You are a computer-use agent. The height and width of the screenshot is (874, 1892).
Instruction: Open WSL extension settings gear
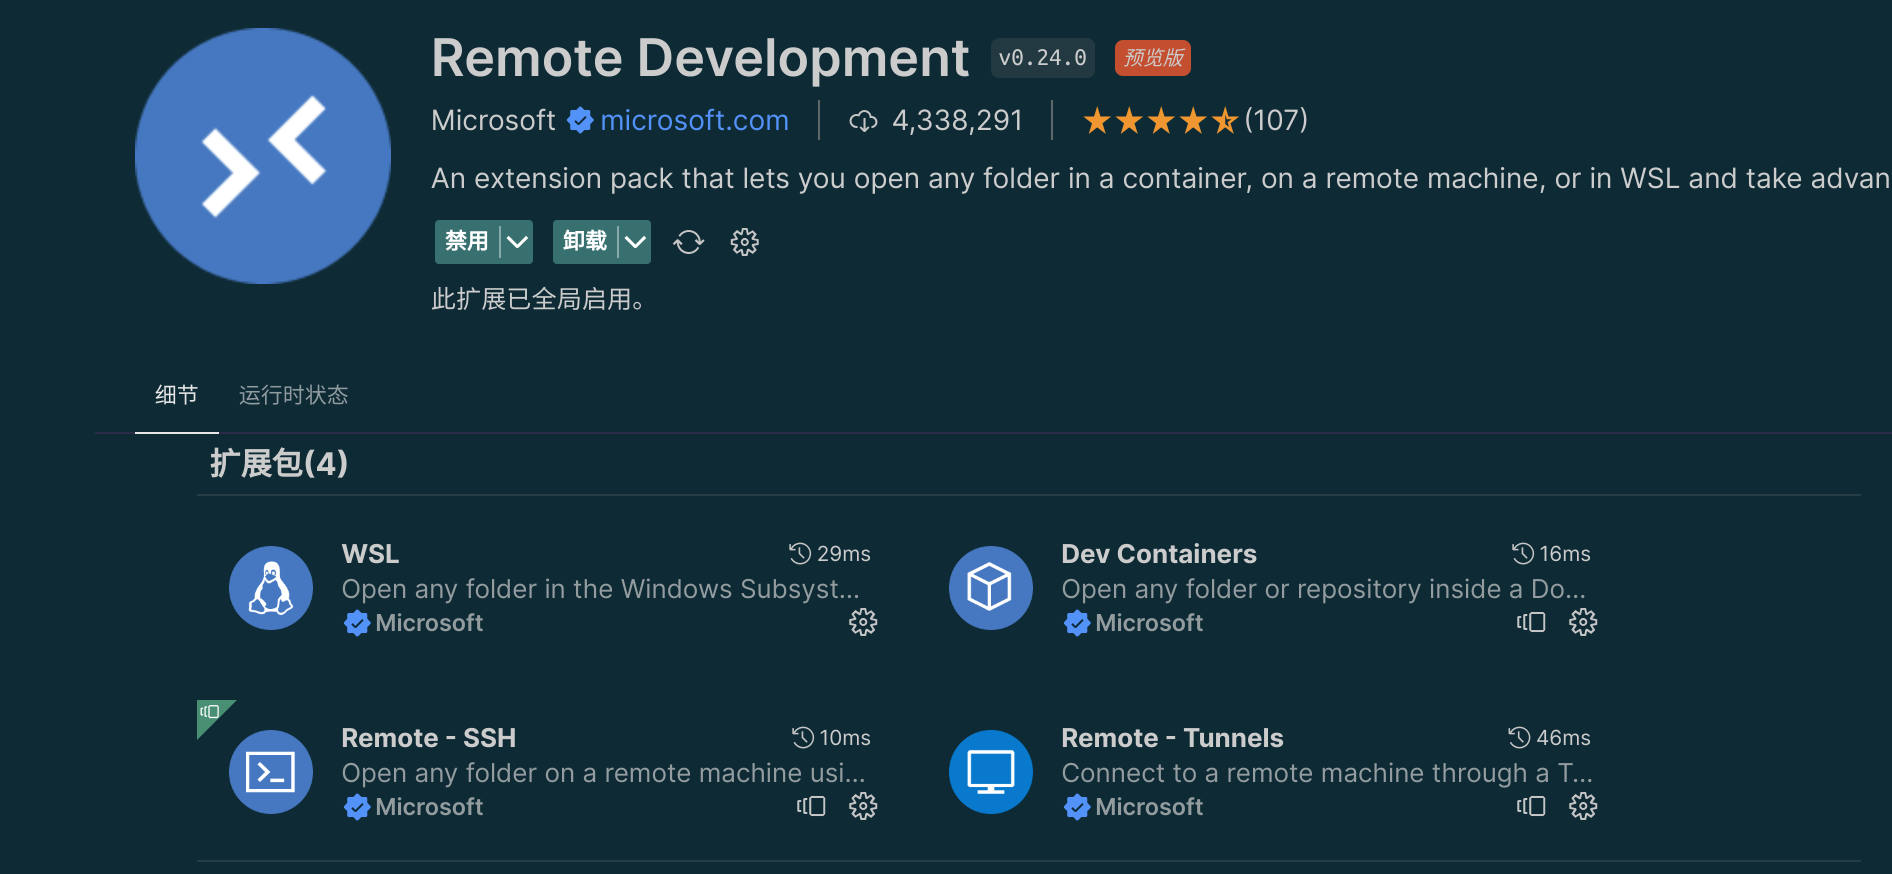[863, 623]
